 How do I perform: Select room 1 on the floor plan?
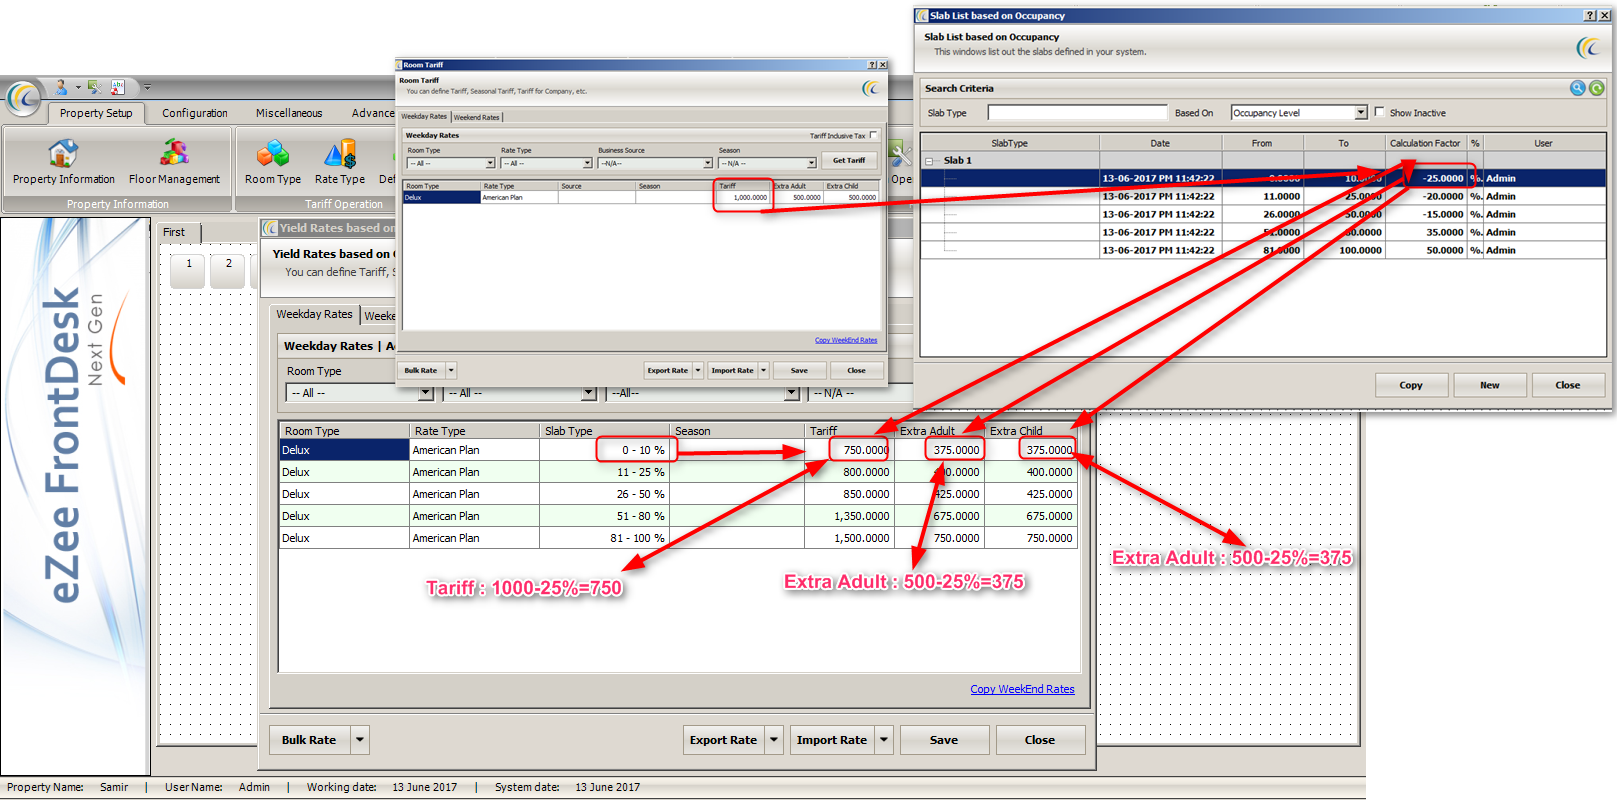[x=188, y=270]
